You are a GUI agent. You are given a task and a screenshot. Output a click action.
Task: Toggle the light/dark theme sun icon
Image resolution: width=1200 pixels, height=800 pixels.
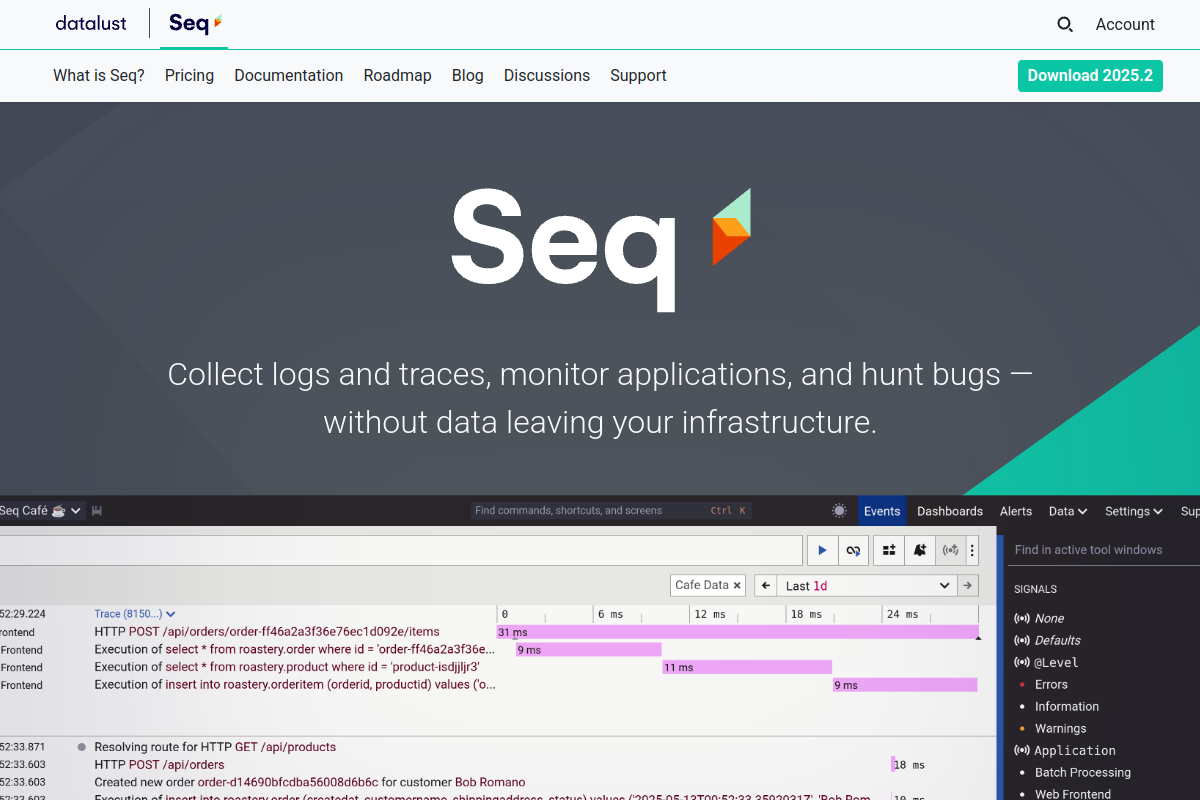click(x=839, y=510)
